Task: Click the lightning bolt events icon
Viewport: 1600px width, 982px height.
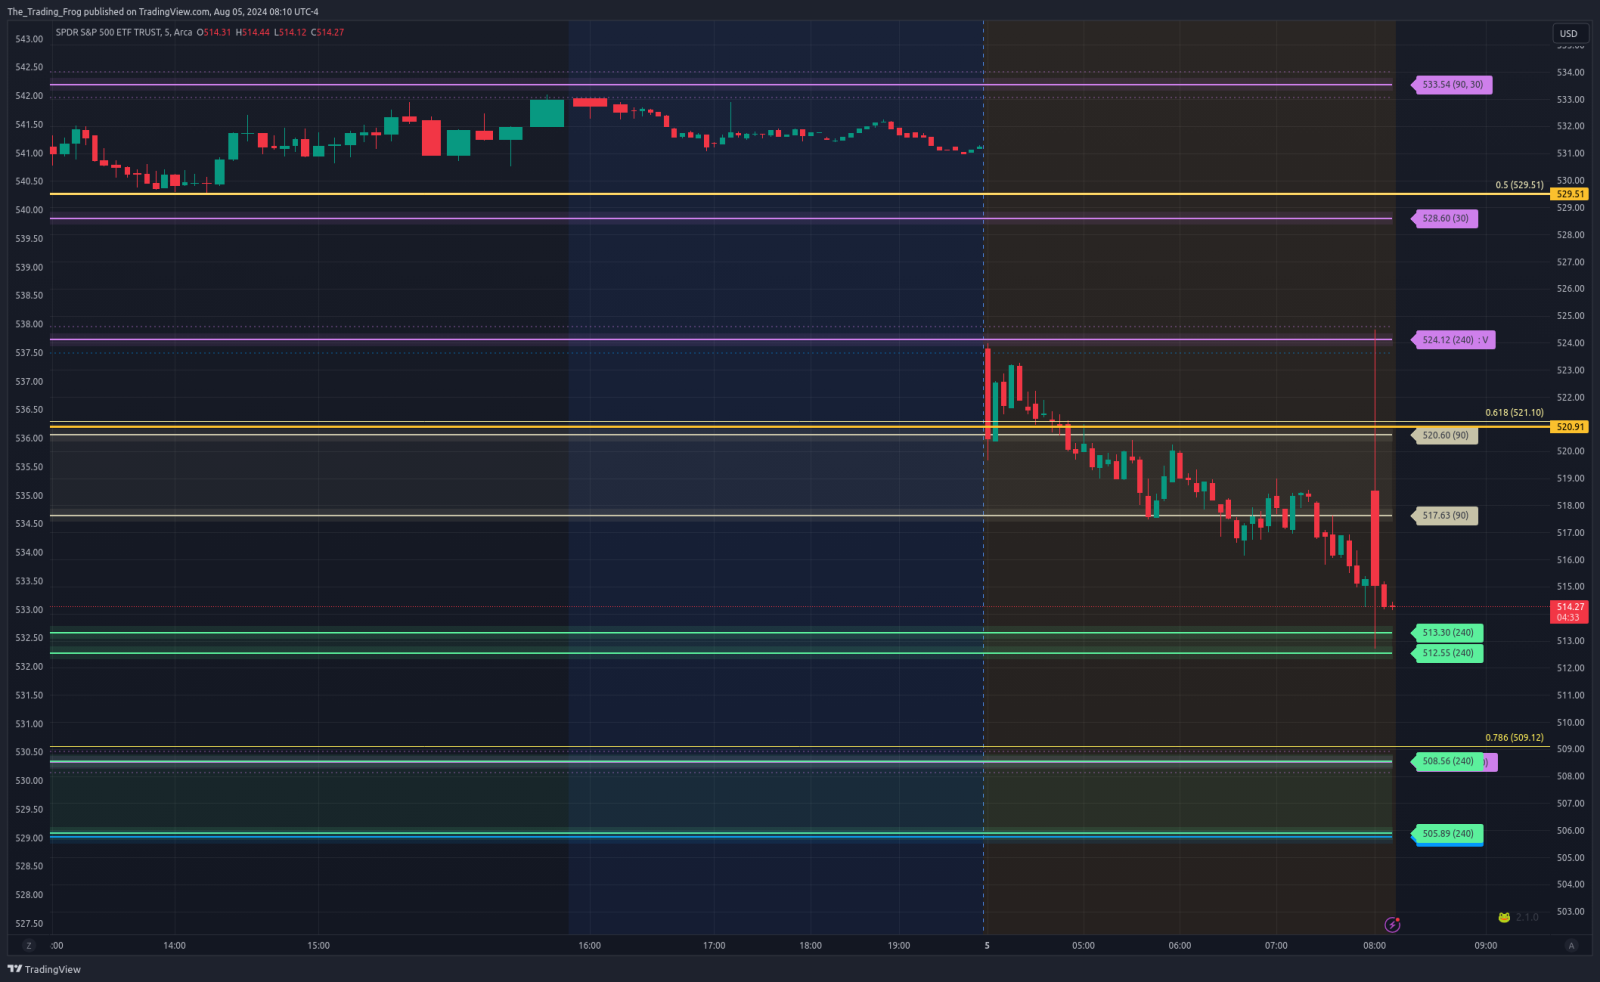Action: click(x=1392, y=924)
